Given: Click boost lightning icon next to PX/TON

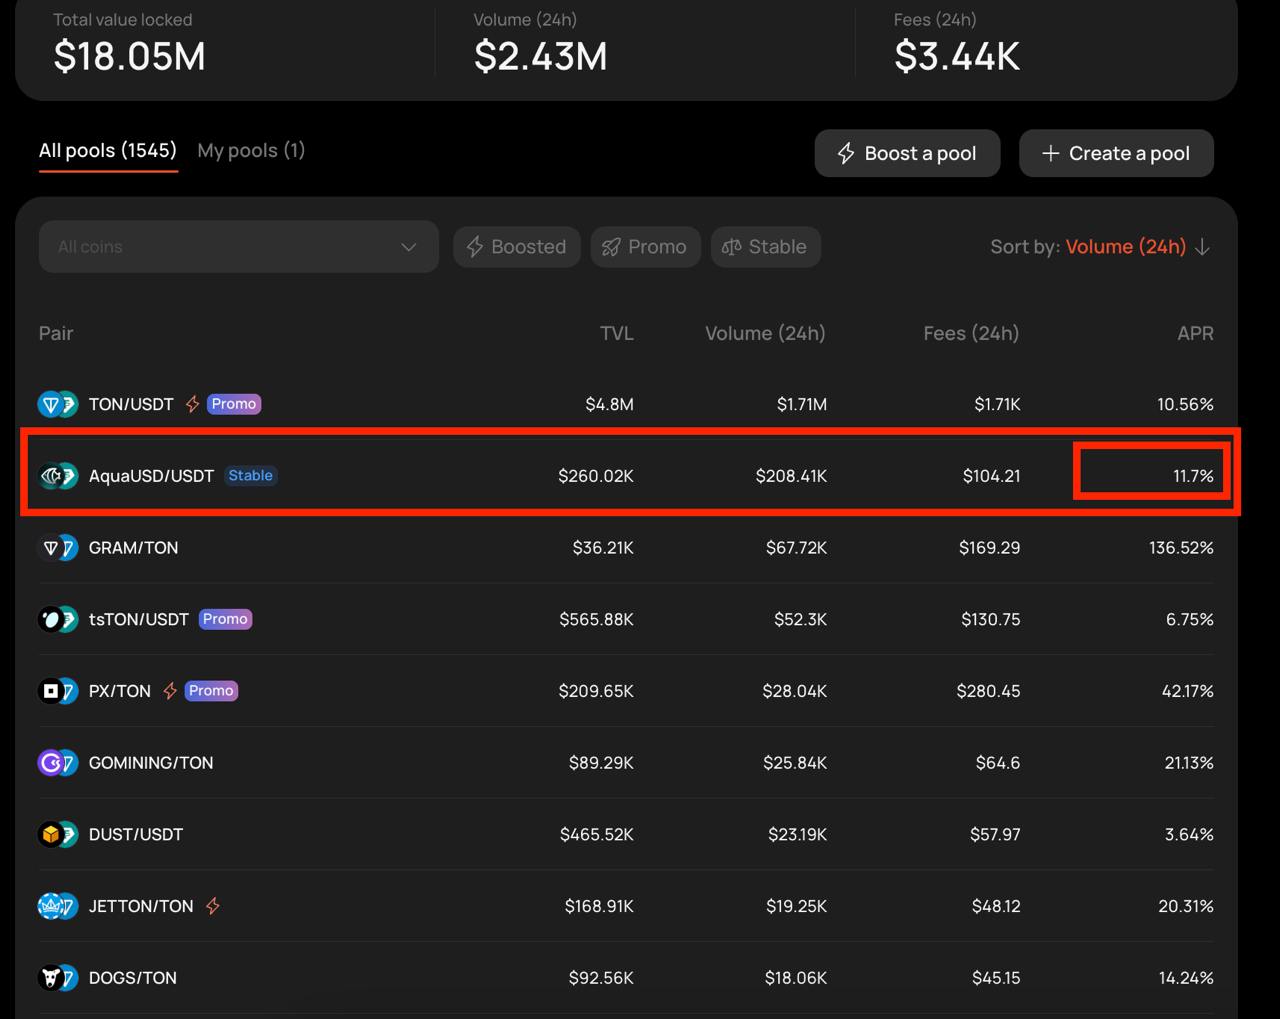Looking at the screenshot, I should pyautogui.click(x=170, y=691).
